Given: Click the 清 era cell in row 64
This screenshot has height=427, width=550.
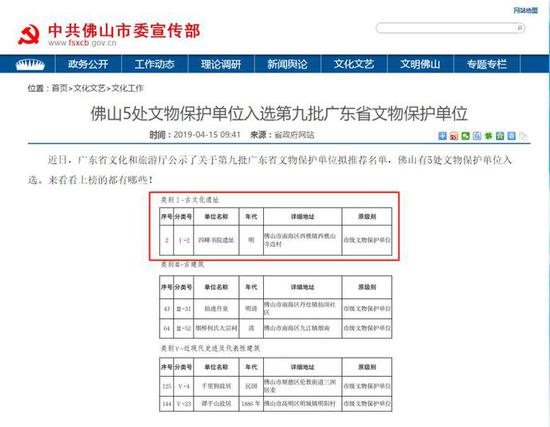Looking at the screenshot, I should click(251, 328).
